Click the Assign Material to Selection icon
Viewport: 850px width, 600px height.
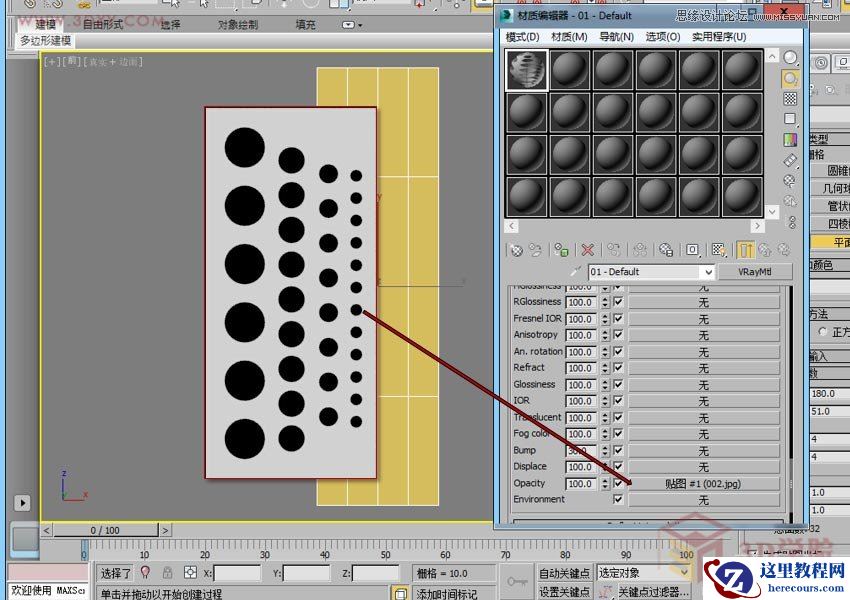coord(560,250)
